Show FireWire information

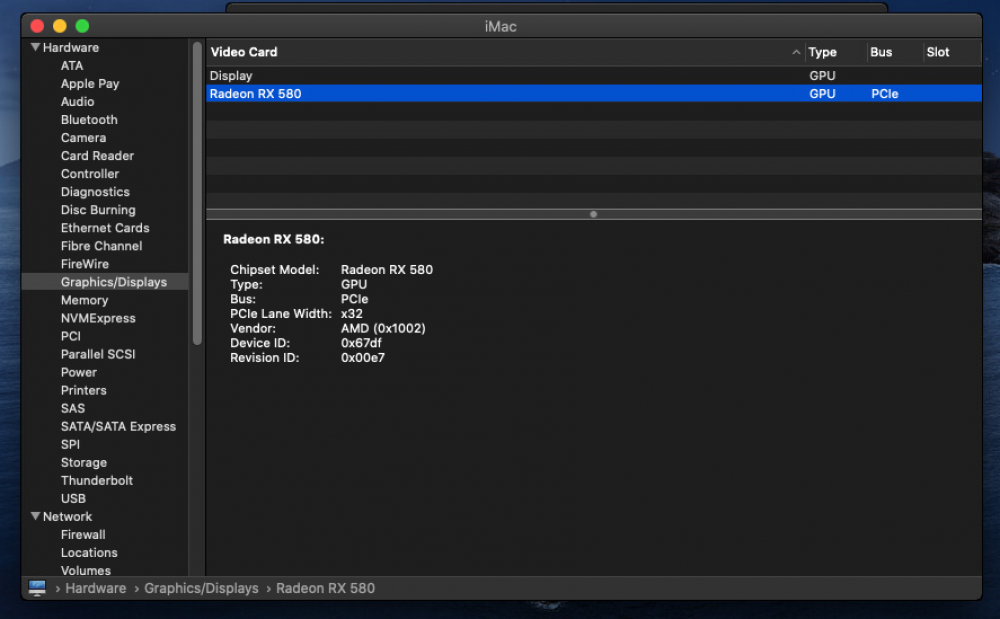tap(85, 264)
